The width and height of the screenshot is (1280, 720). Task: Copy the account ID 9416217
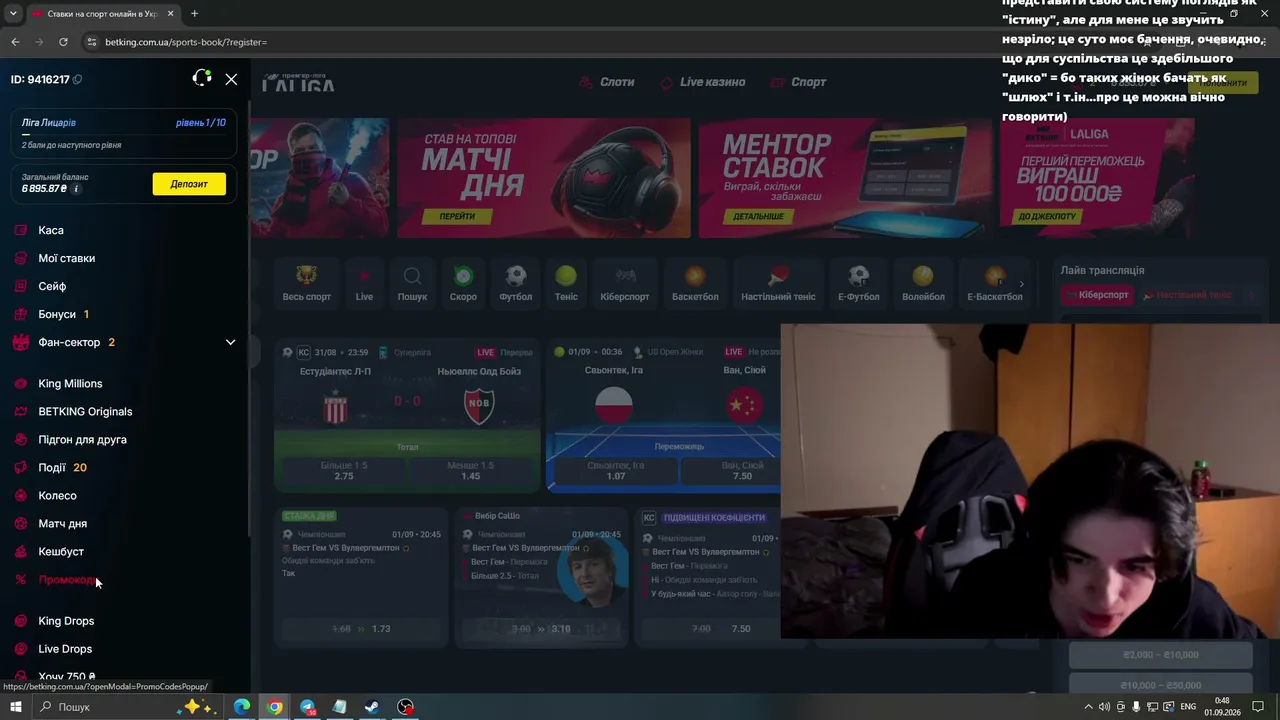[78, 79]
